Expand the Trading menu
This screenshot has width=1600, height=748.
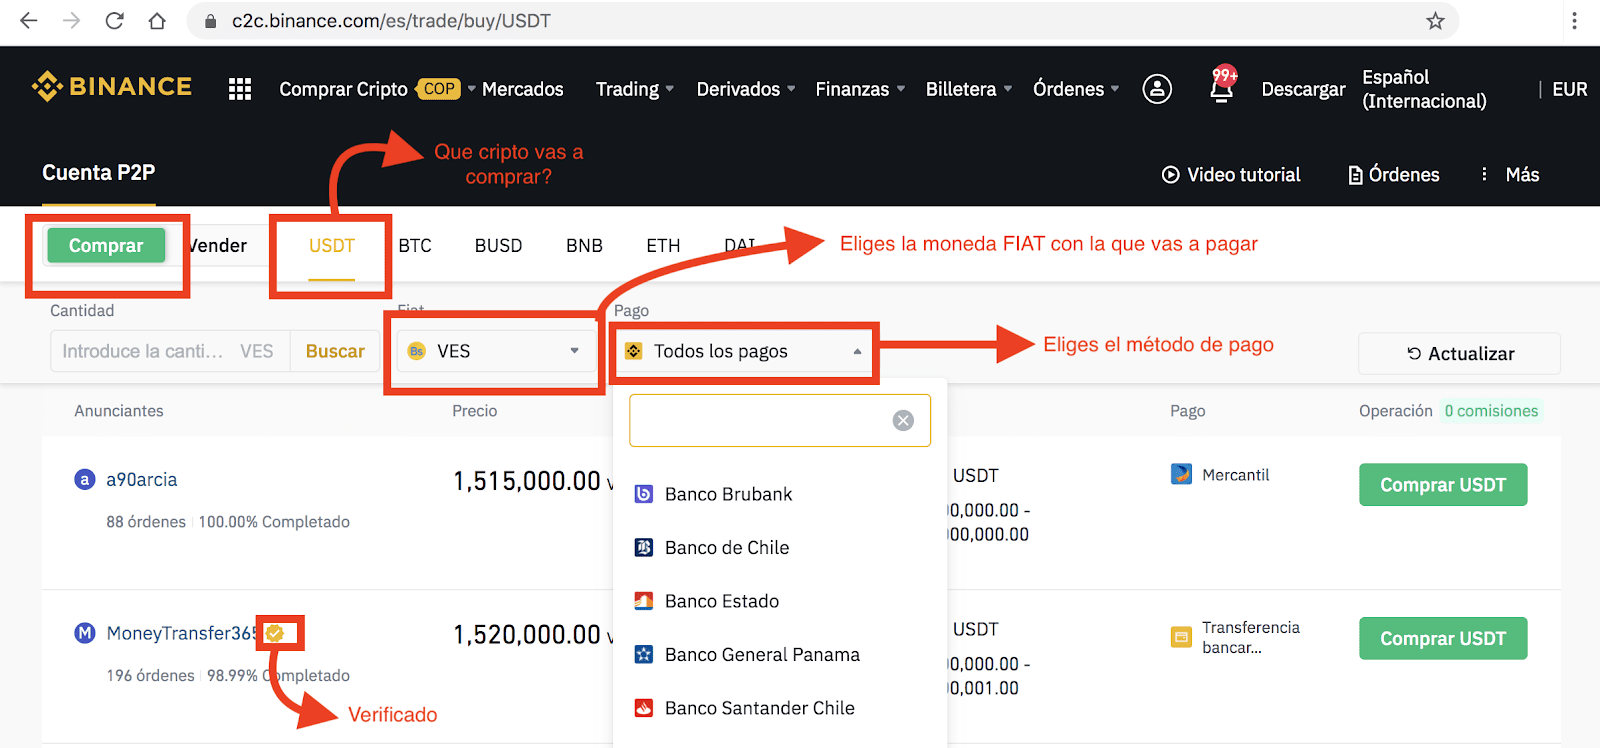click(x=635, y=89)
